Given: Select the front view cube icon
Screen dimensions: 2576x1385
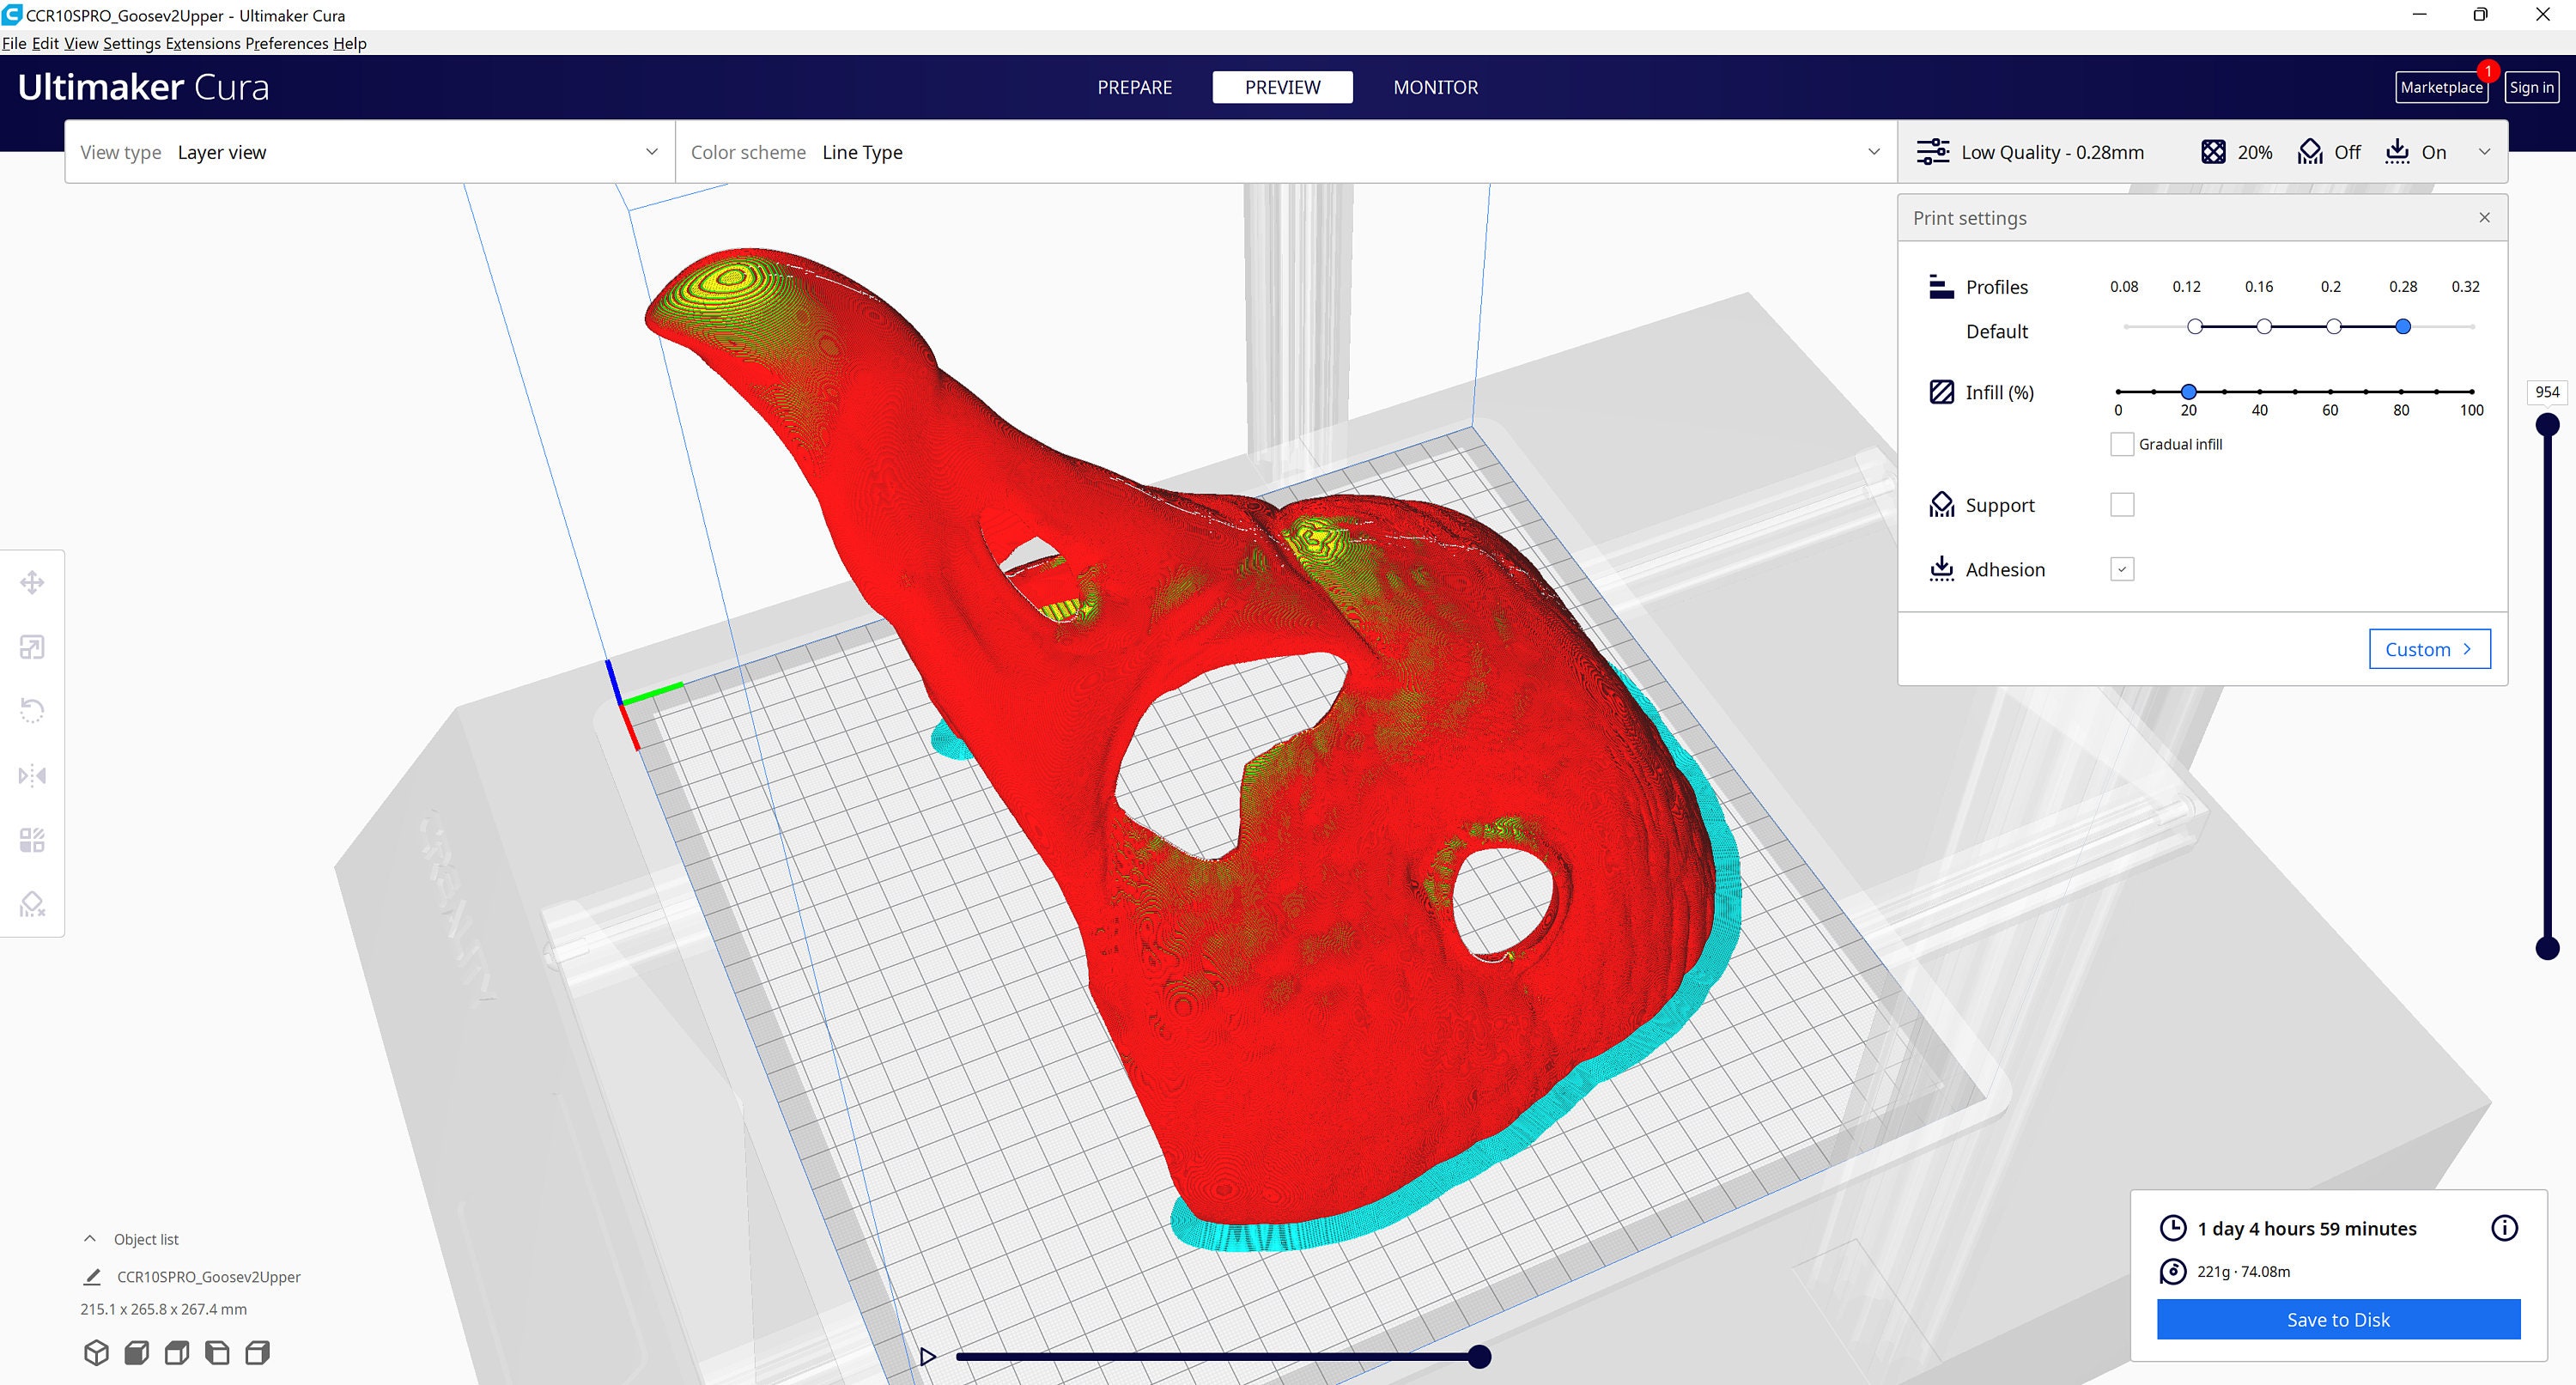Looking at the screenshot, I should tap(137, 1352).
